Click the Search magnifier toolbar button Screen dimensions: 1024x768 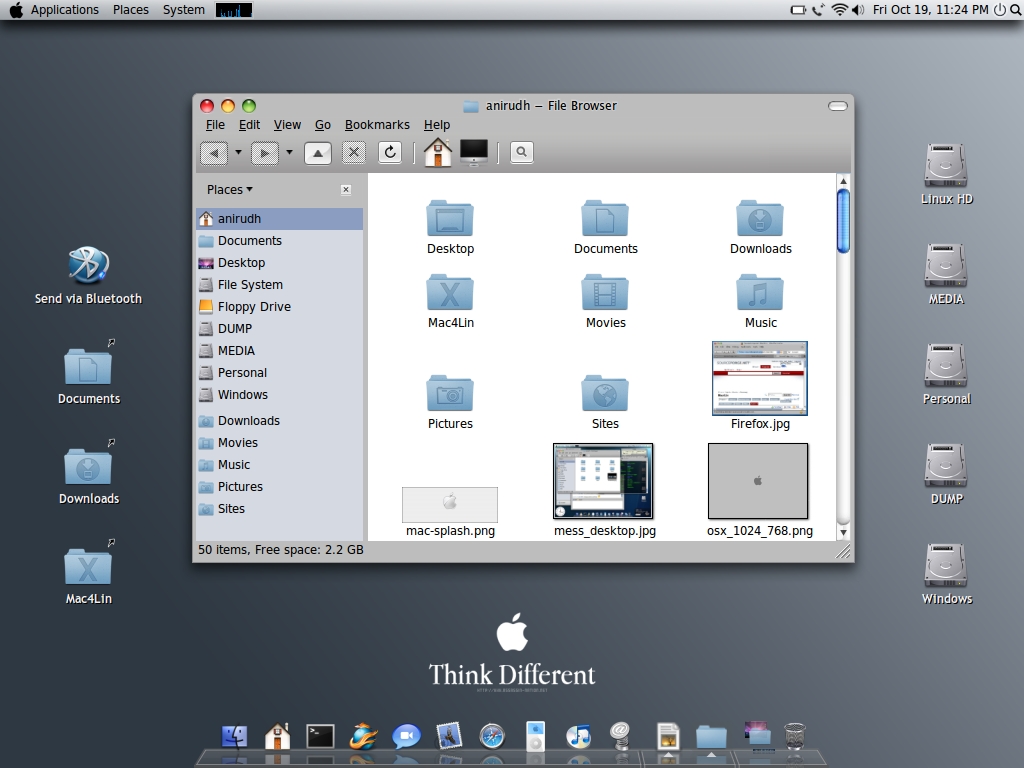521,152
